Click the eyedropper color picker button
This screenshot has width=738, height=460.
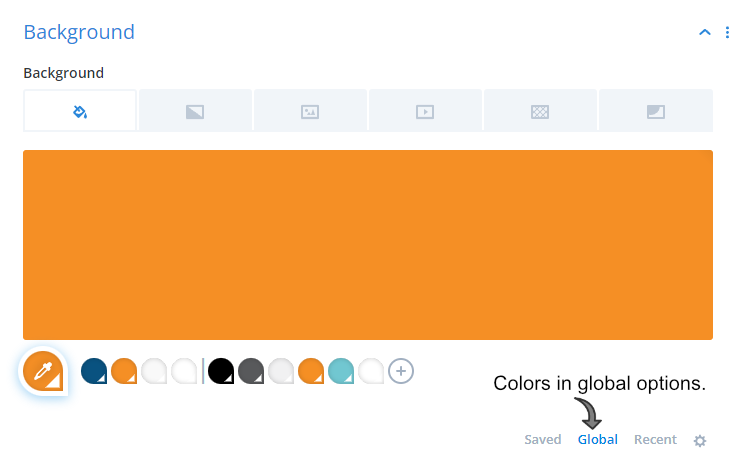43,371
